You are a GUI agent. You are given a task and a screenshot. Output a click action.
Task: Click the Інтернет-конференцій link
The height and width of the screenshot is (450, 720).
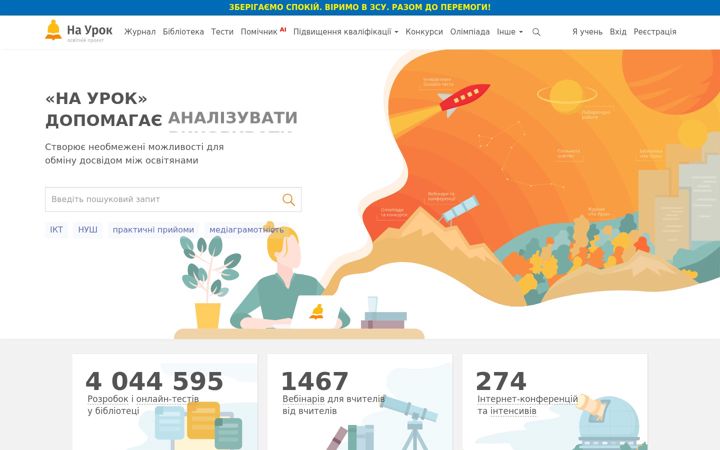[527, 399]
